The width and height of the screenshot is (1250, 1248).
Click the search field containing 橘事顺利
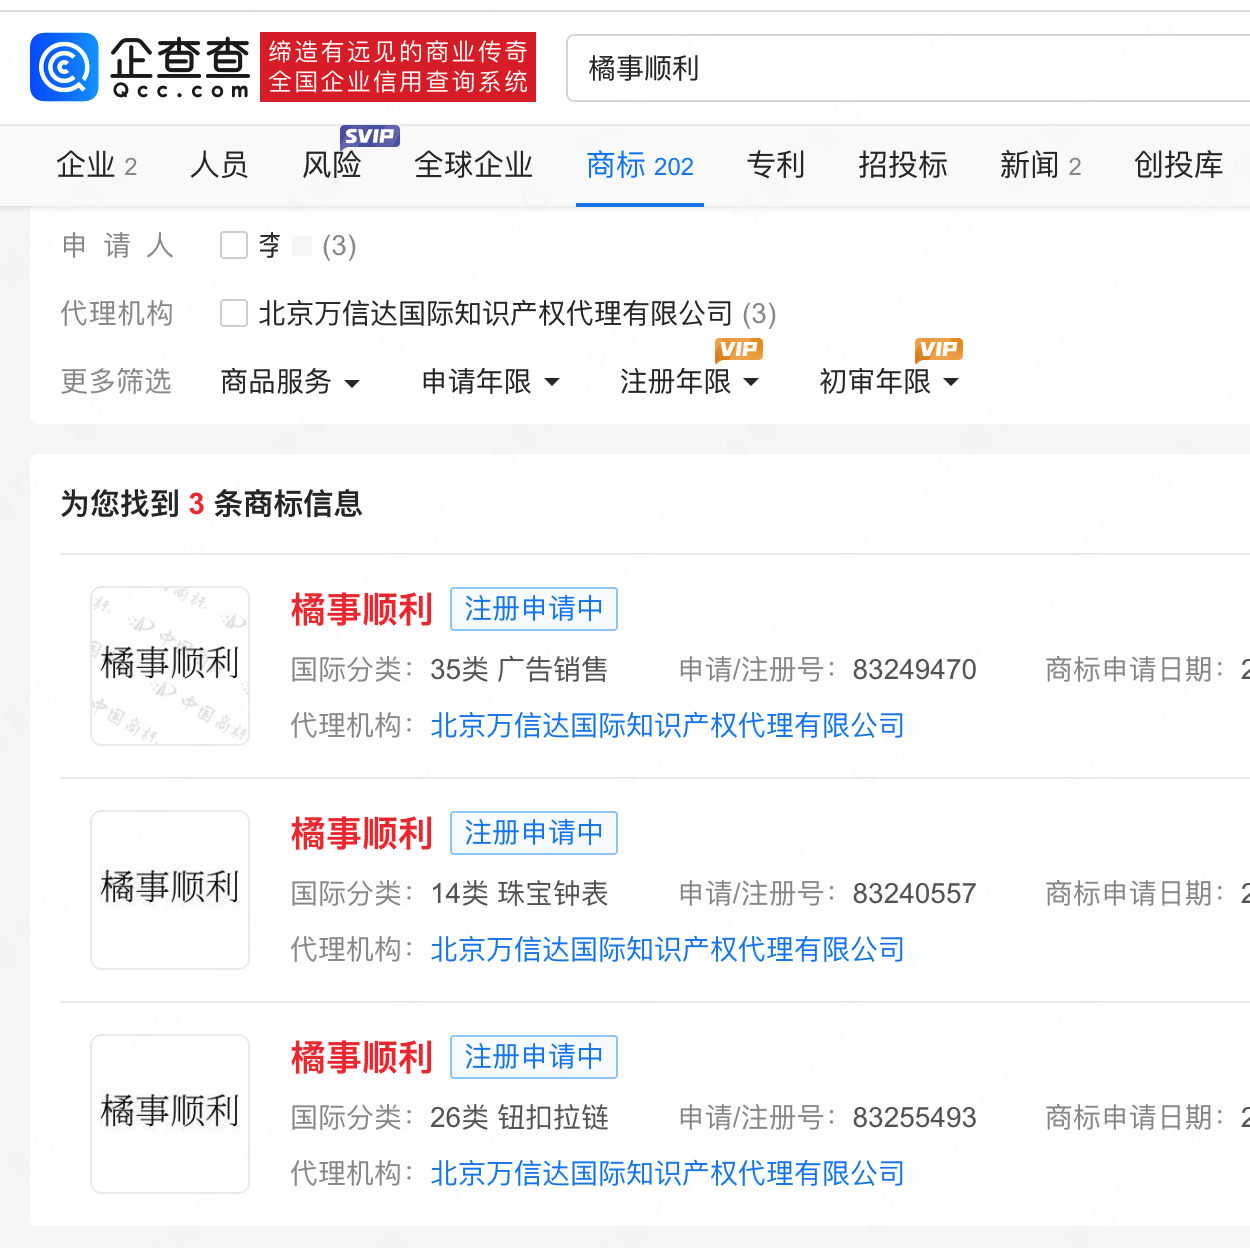tap(908, 68)
